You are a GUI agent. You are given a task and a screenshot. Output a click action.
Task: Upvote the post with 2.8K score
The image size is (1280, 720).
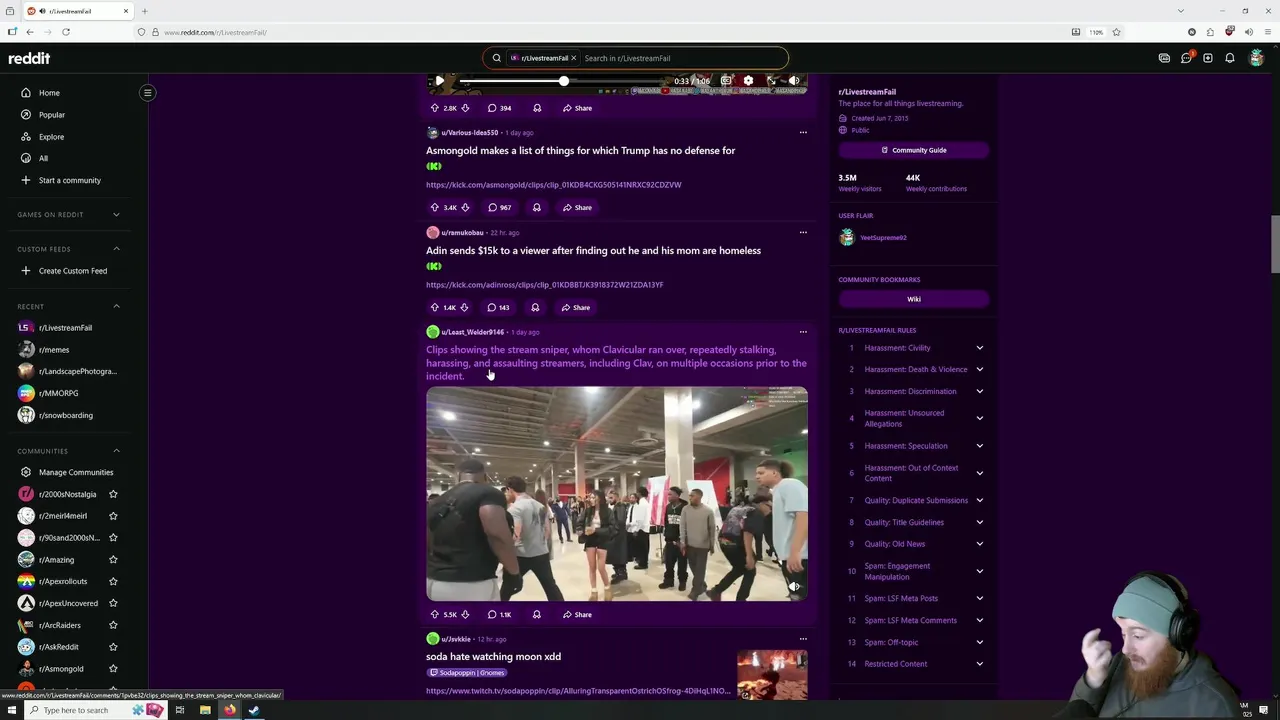click(435, 108)
